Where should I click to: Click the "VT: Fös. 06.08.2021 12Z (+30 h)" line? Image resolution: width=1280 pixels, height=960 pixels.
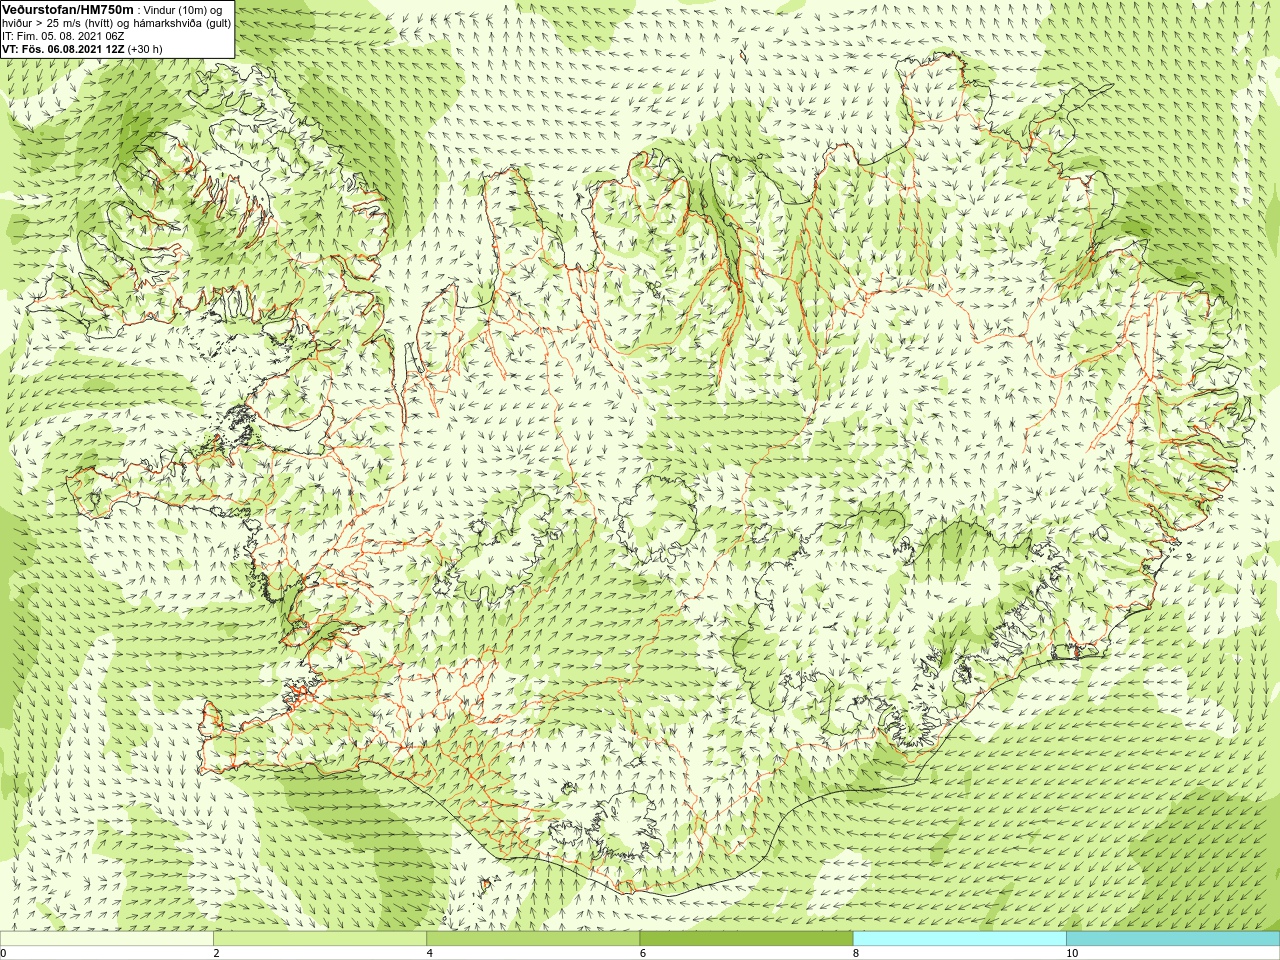82,49
